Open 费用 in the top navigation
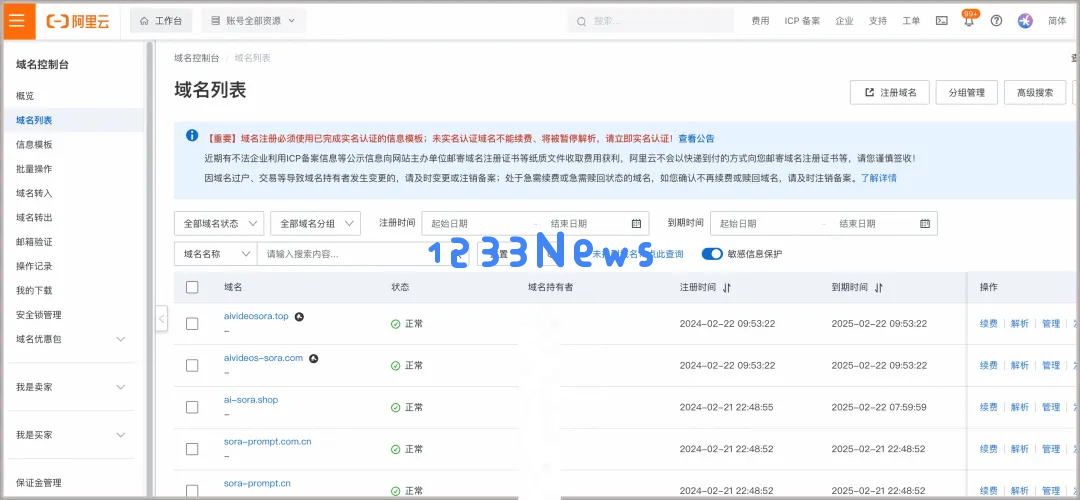Viewport: 1080px width, 500px height. (760, 21)
